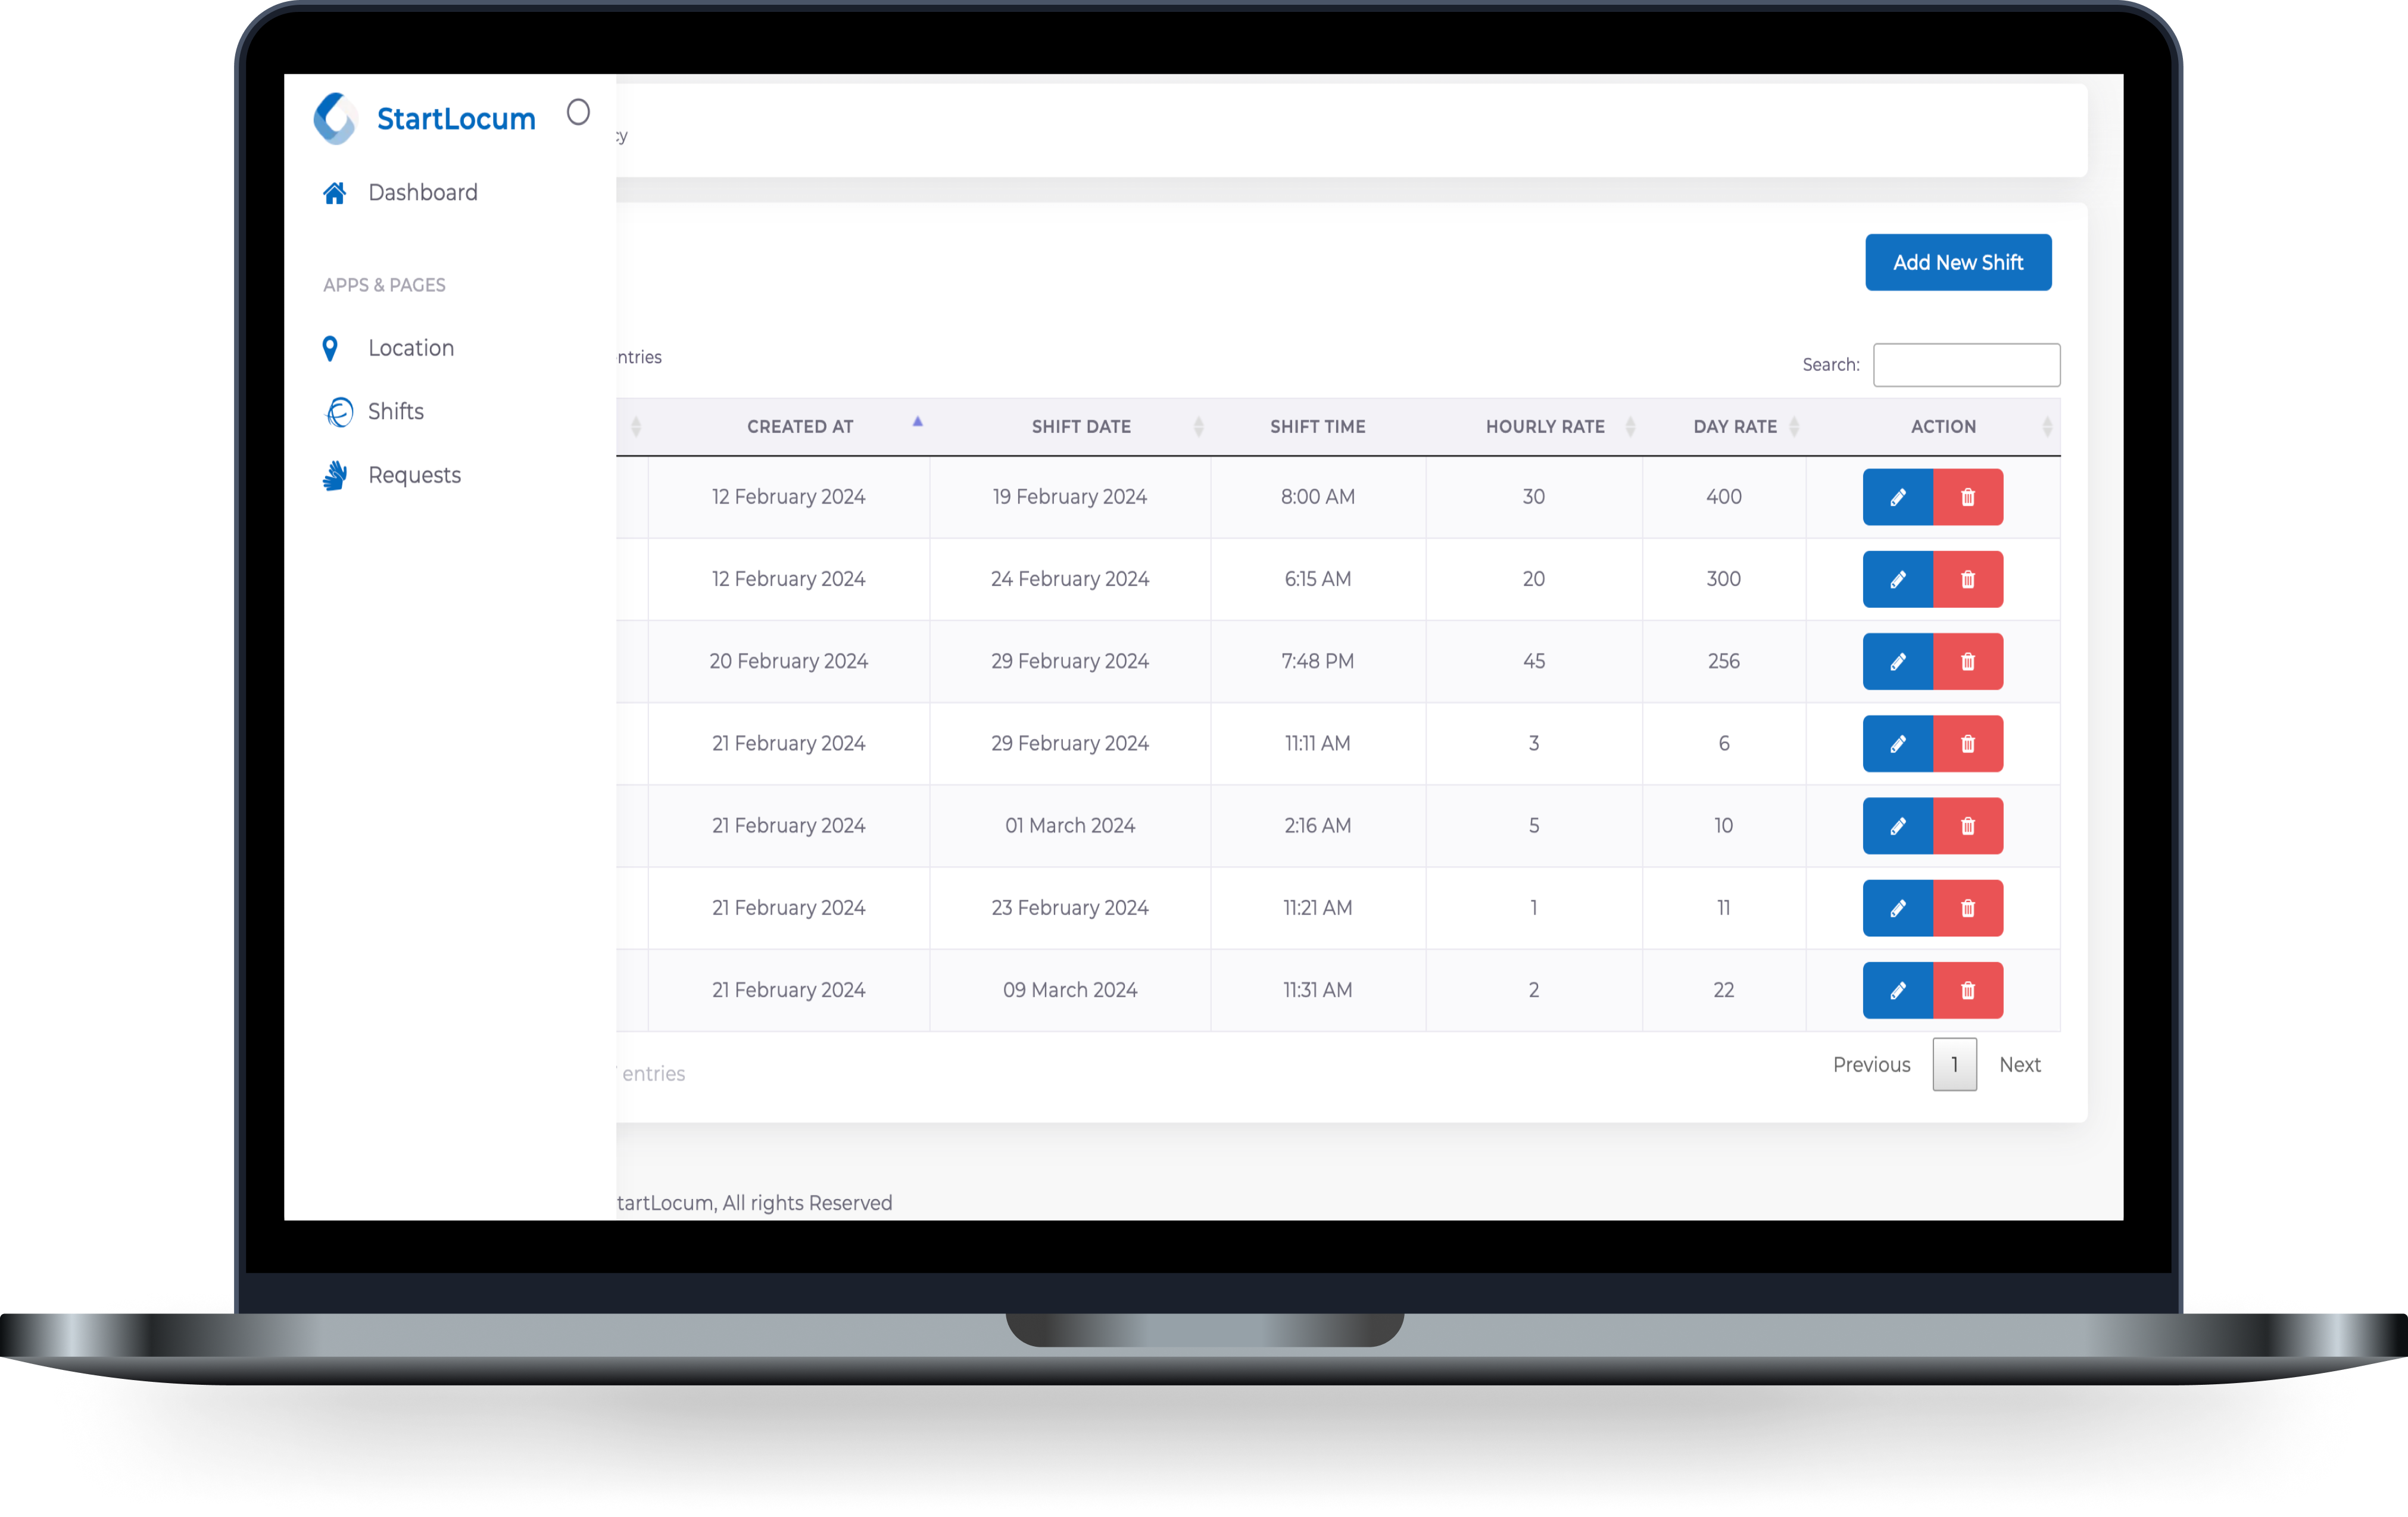Edit the 11:31 AM shift

point(1897,990)
